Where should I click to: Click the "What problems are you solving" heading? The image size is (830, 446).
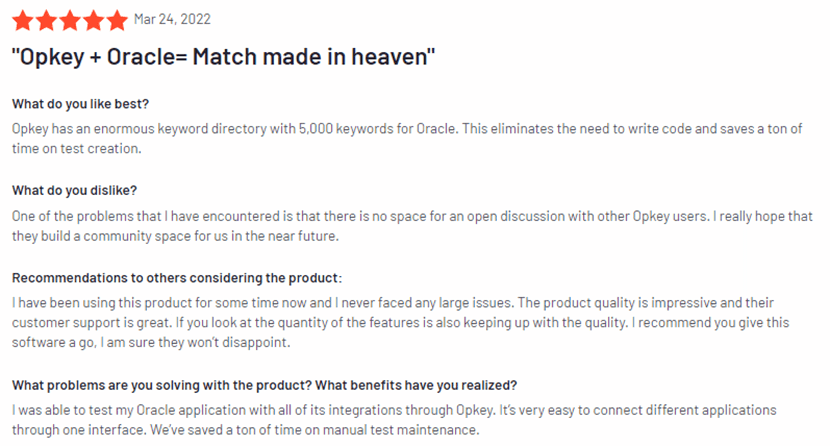(264, 387)
